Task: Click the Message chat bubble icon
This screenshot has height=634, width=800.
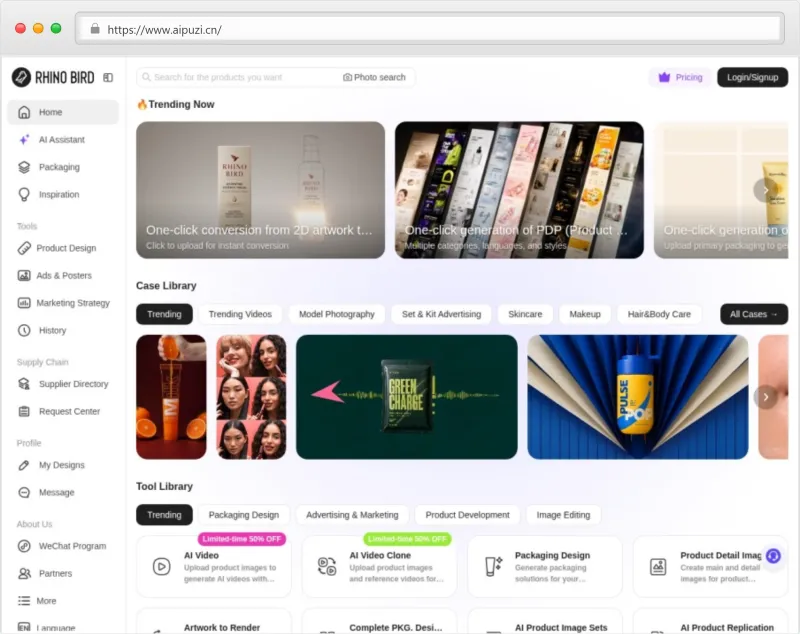Action: (24, 493)
